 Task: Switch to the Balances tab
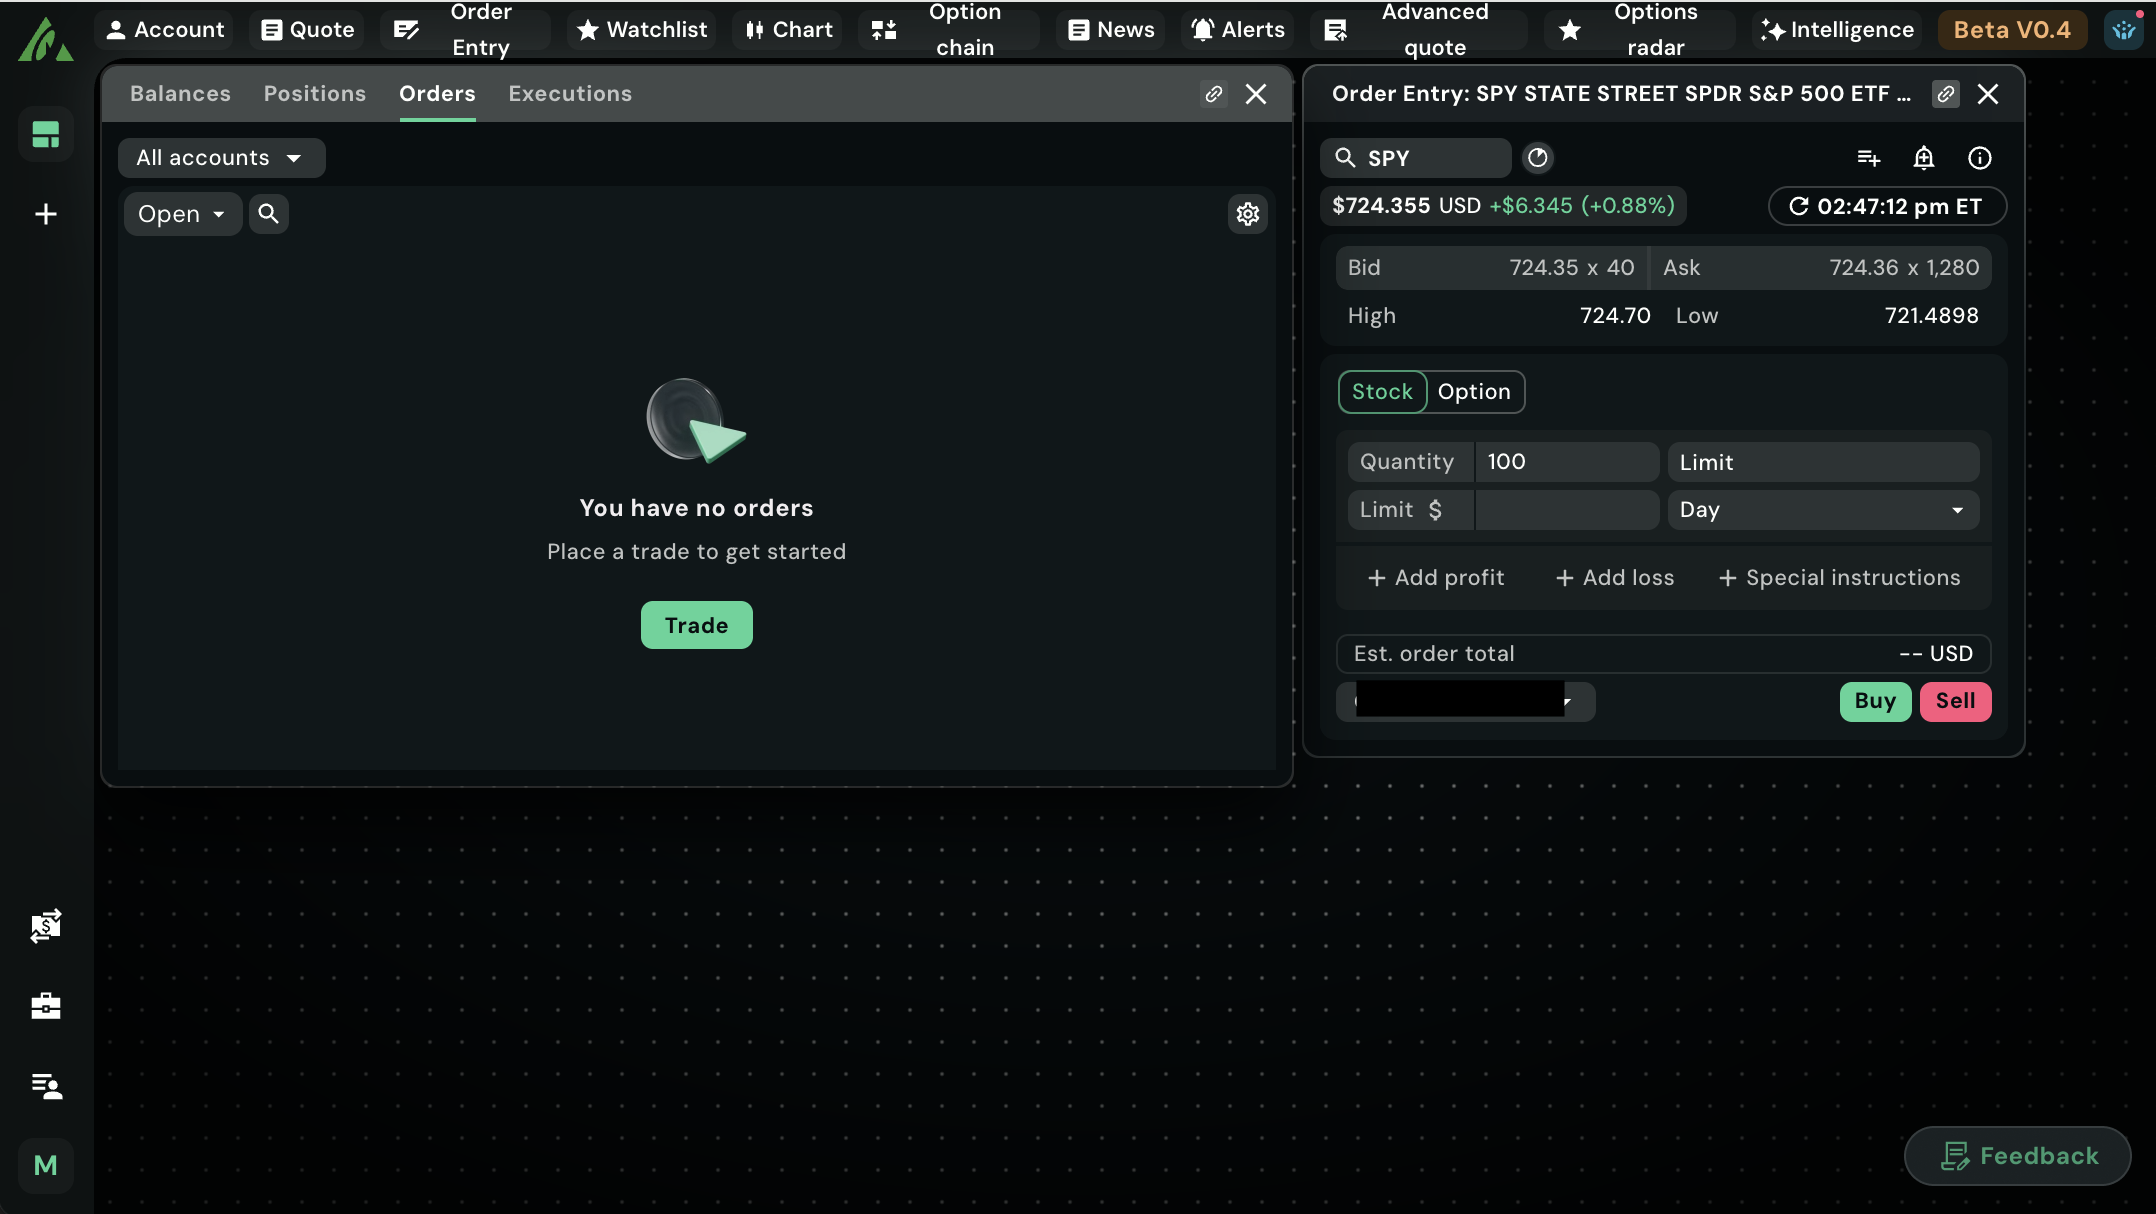[180, 93]
